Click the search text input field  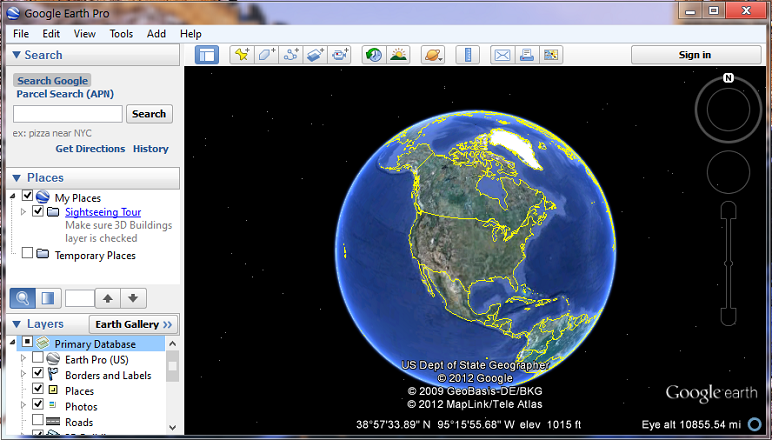pyautogui.click(x=68, y=114)
